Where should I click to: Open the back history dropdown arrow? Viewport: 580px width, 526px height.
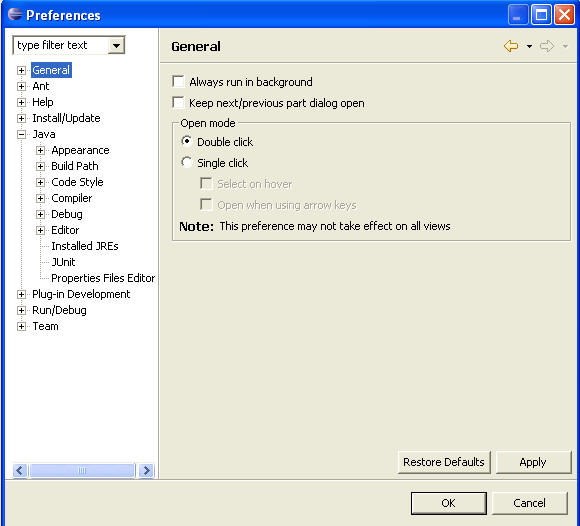click(529, 46)
